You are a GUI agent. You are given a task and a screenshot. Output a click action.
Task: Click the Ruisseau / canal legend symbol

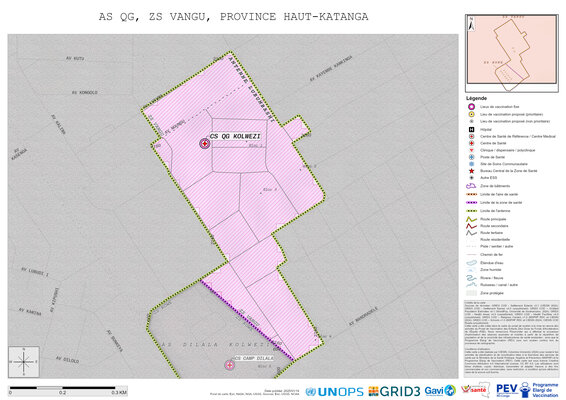pos(471,285)
